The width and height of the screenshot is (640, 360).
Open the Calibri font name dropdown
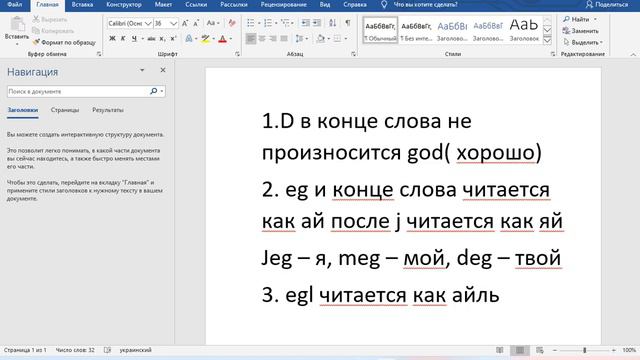pyautogui.click(x=148, y=24)
